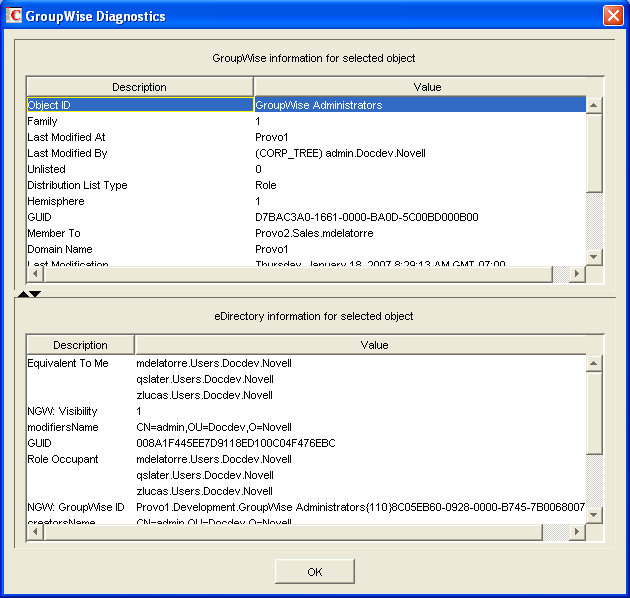Viewport: 630px width, 598px height.
Task: Click the split pane collapse-up arrow
Action: coord(23,294)
